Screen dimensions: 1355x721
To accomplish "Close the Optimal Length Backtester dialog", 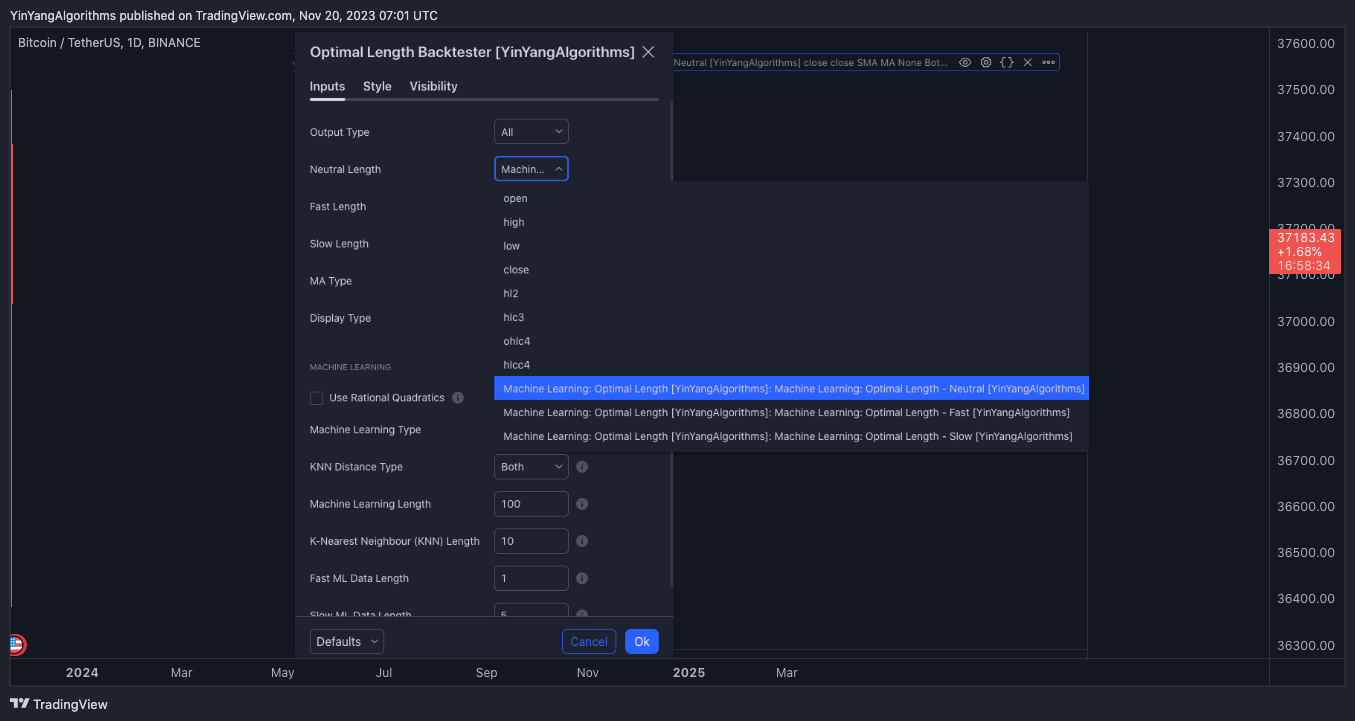I will (648, 52).
